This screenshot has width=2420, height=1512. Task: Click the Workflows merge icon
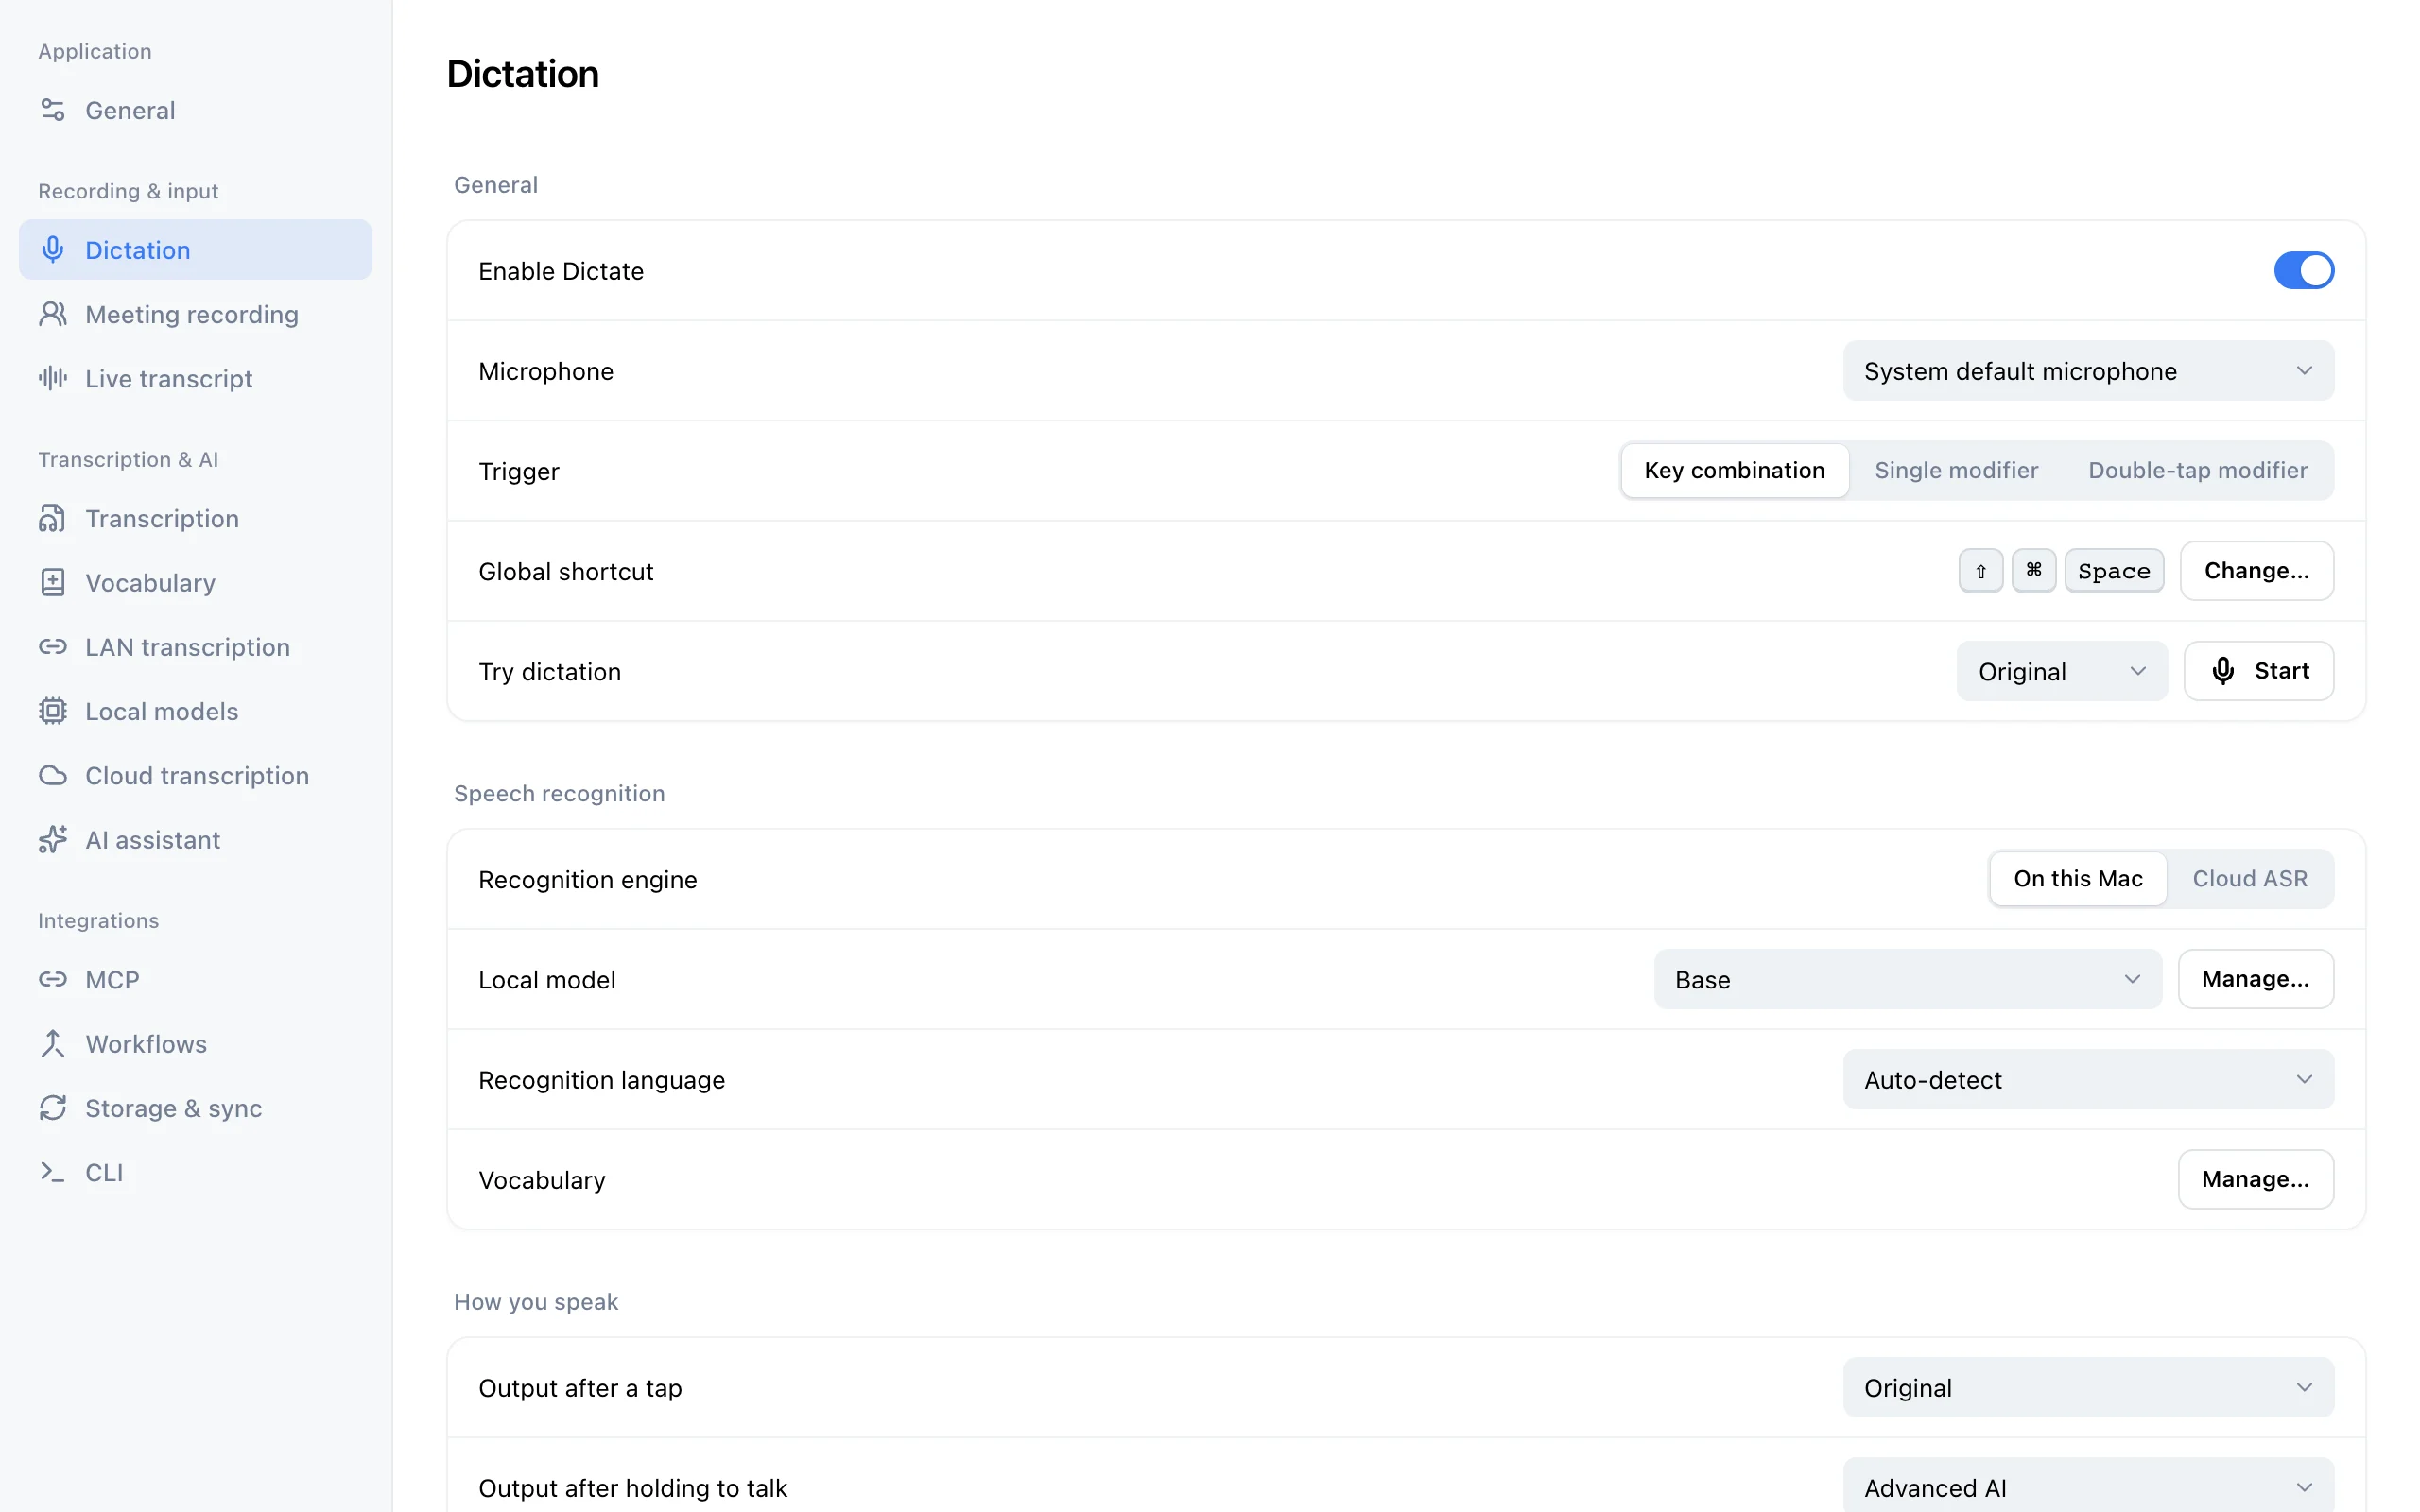(x=53, y=1043)
